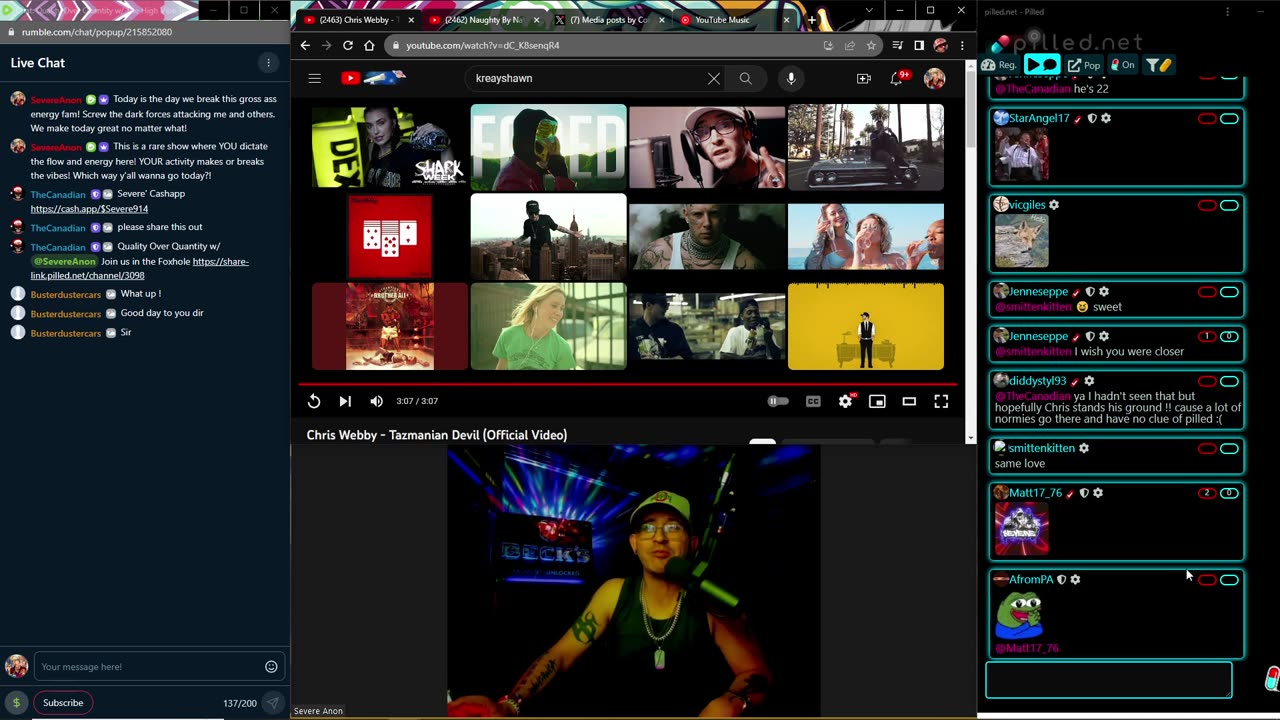The width and height of the screenshot is (1280, 720).
Task: Switch the player to theater mode
Action: [909, 401]
